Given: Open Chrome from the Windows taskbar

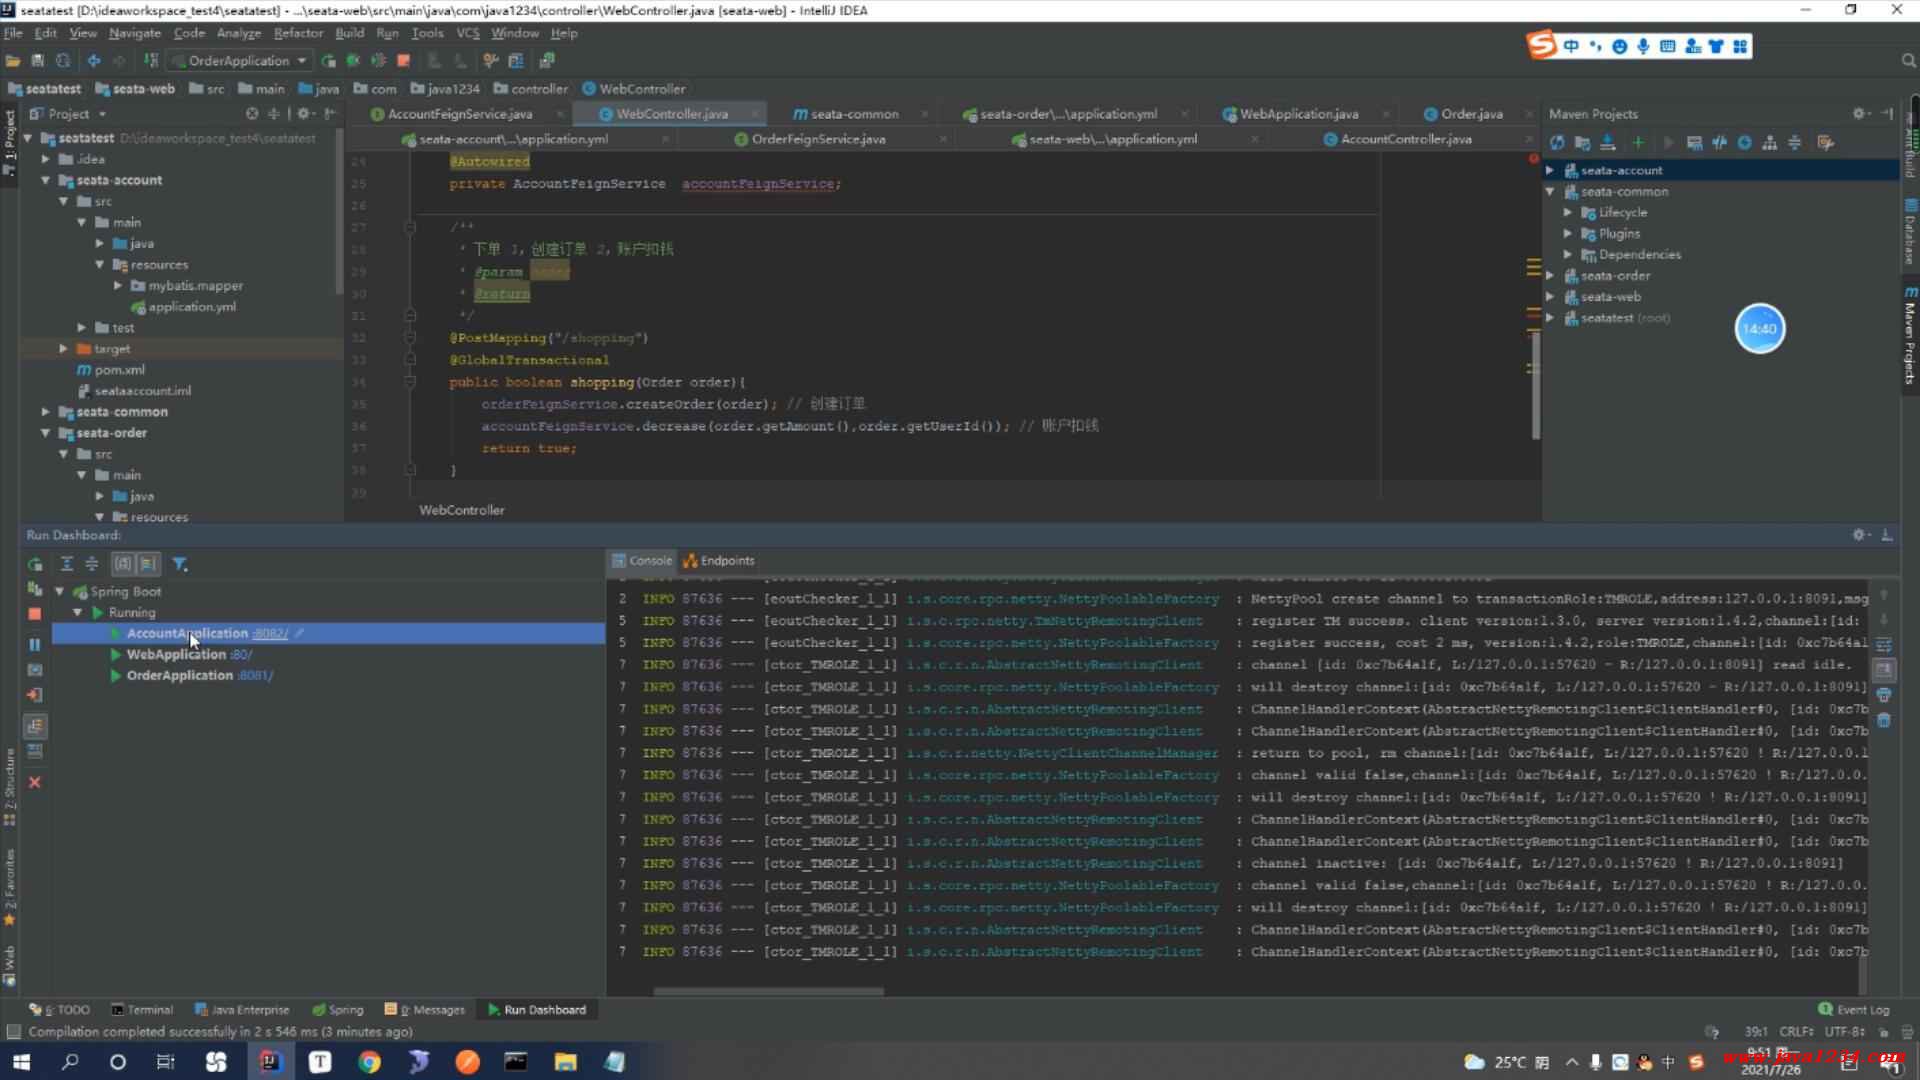Looking at the screenshot, I should [x=369, y=1062].
